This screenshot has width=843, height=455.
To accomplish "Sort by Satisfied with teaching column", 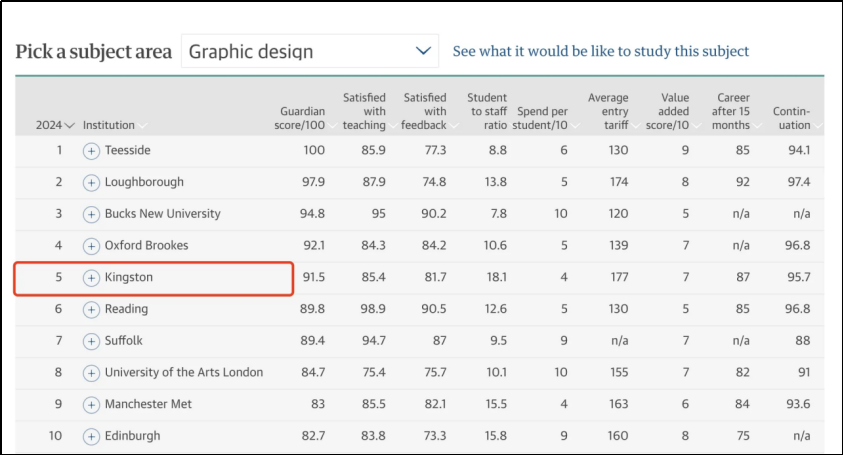I will point(364,111).
